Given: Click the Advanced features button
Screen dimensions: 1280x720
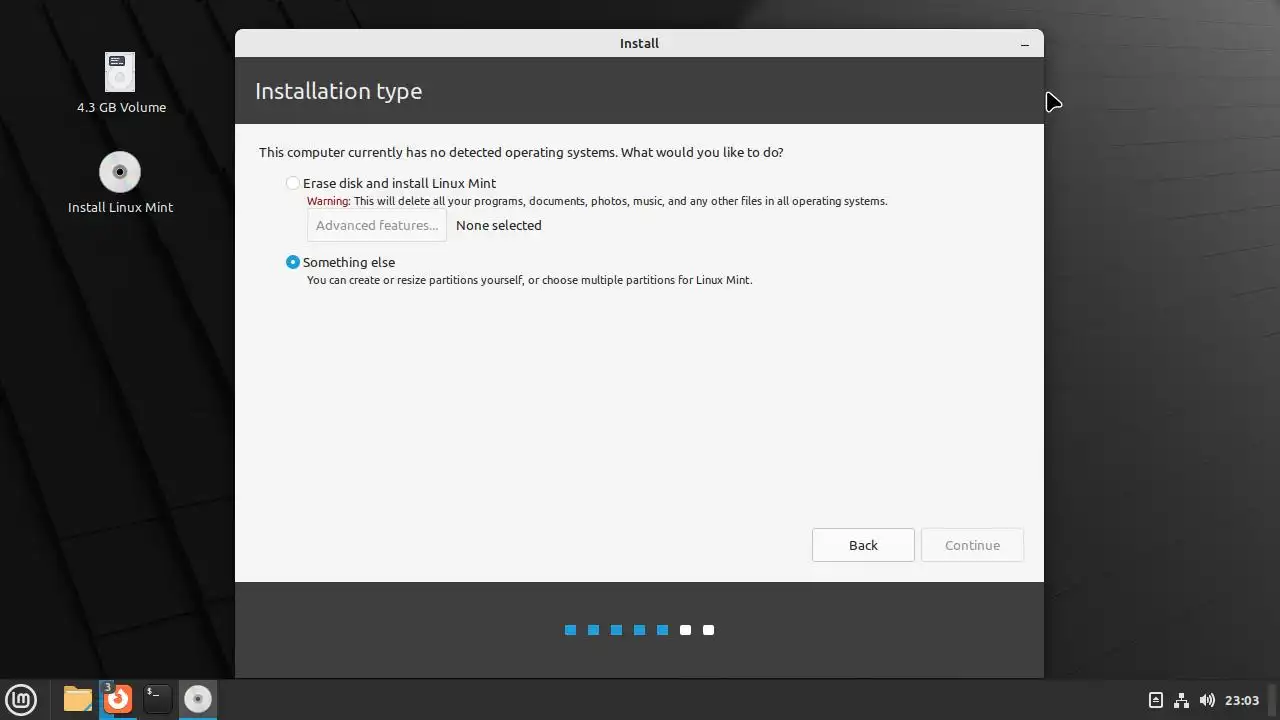Looking at the screenshot, I should coord(377,225).
